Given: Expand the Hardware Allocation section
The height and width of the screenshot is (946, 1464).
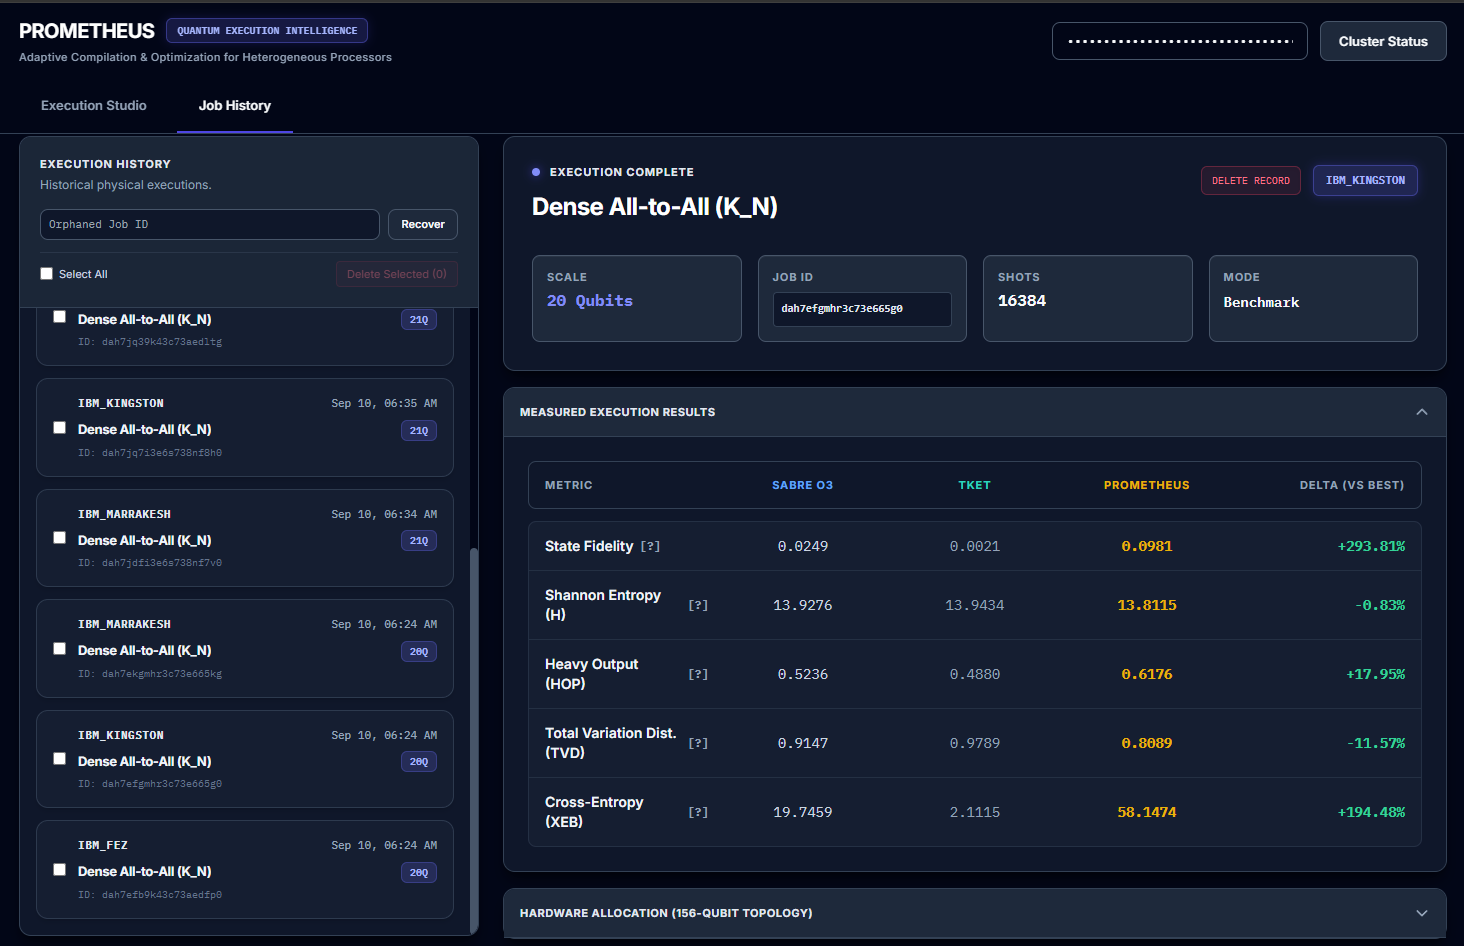Looking at the screenshot, I should point(1422,913).
